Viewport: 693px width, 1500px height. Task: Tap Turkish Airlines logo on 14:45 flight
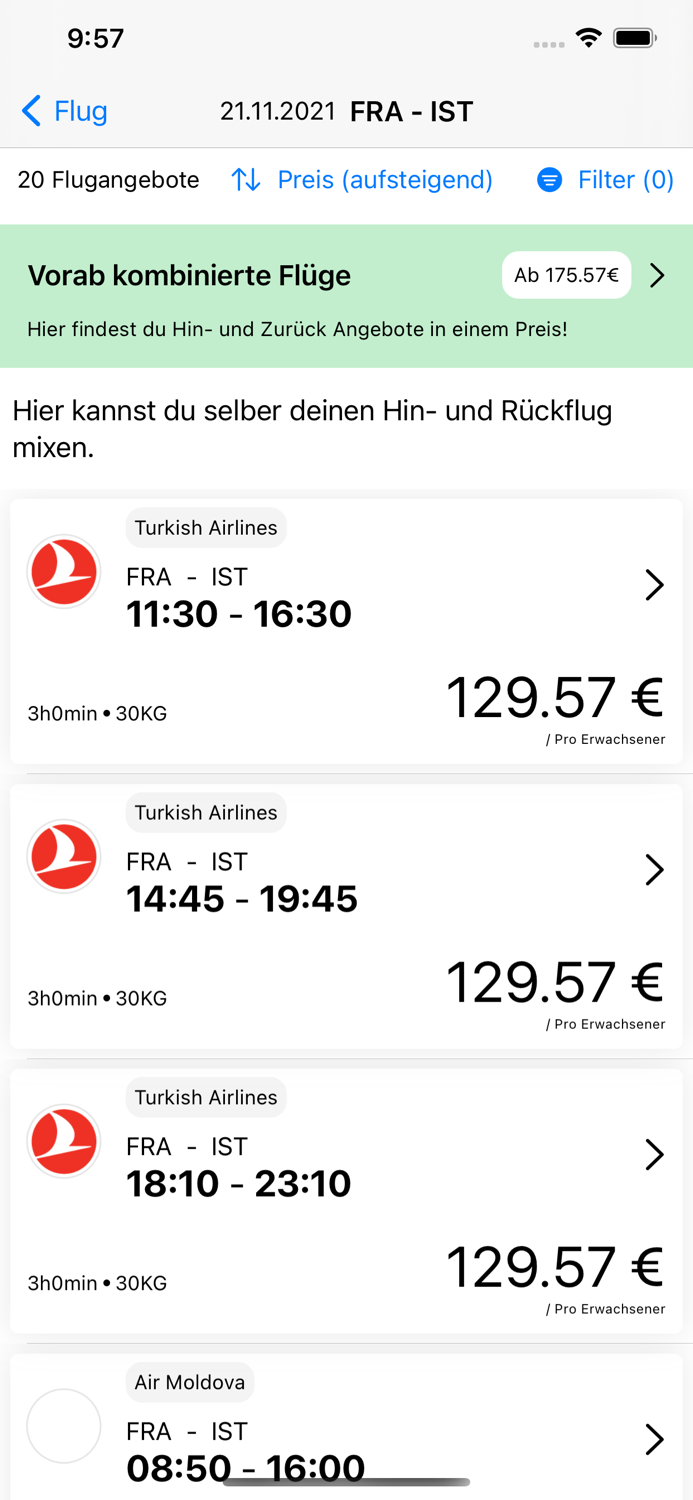tap(64, 857)
